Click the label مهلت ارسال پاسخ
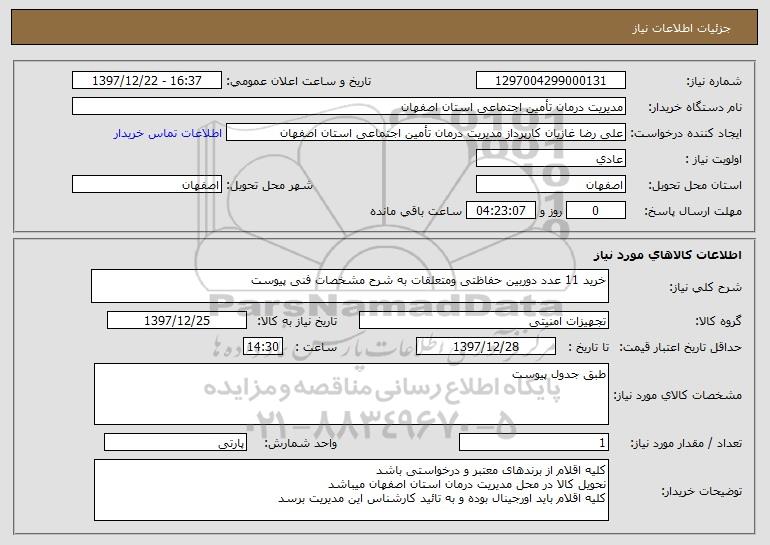 pos(693,211)
